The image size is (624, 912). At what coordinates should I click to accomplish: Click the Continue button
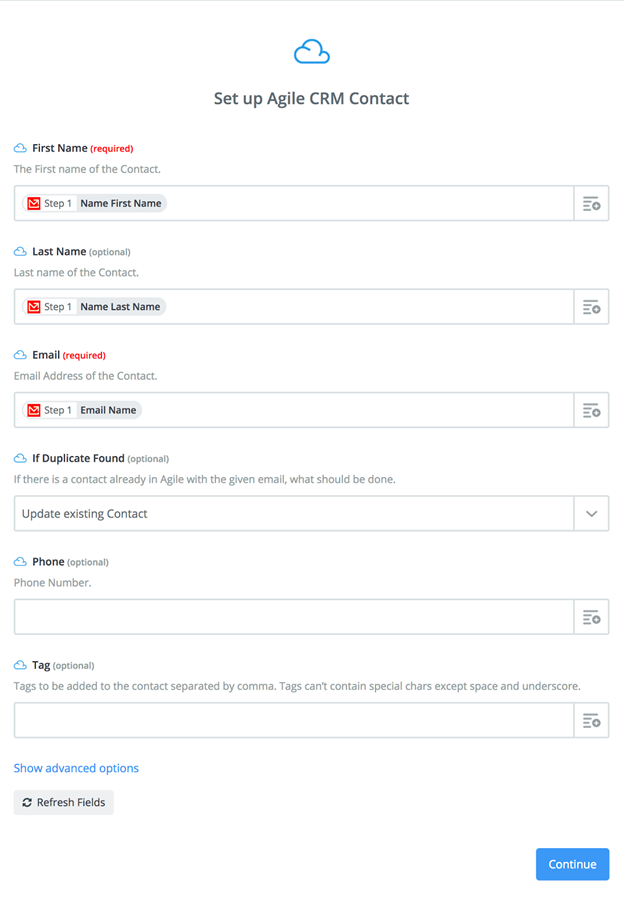[572, 864]
